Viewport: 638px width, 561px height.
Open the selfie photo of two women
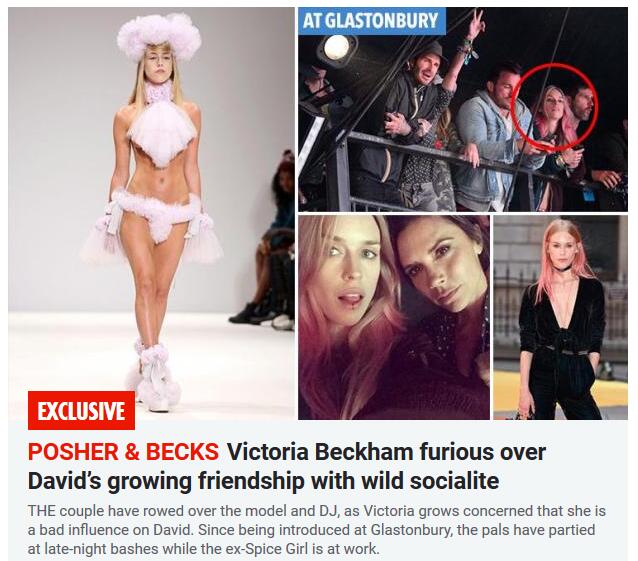(x=394, y=317)
